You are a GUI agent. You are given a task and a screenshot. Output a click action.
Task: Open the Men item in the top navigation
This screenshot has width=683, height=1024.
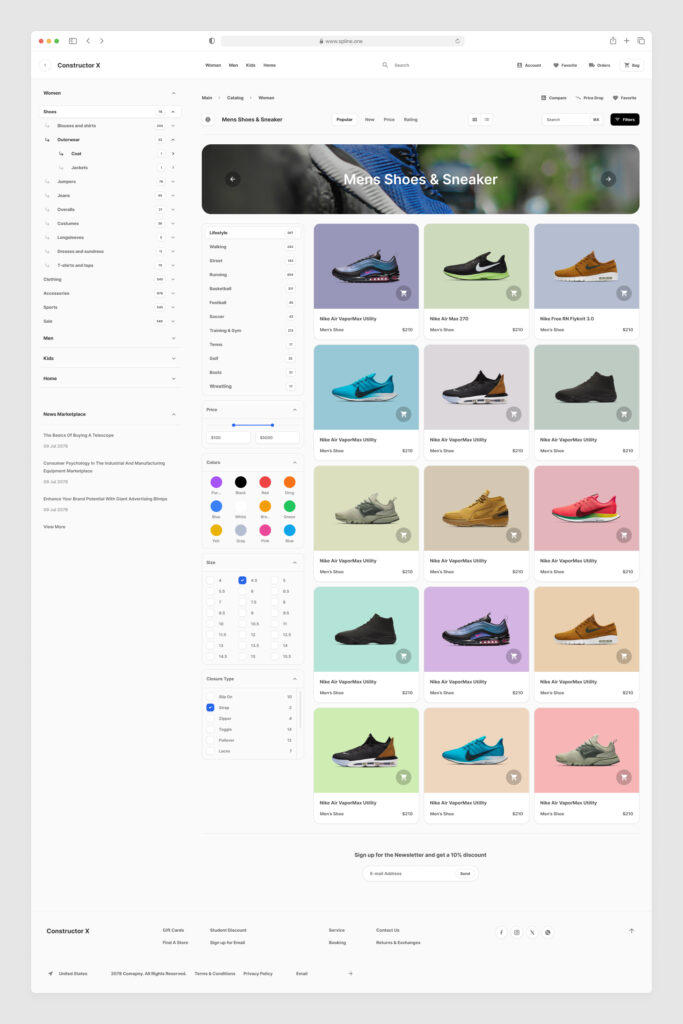click(x=233, y=65)
